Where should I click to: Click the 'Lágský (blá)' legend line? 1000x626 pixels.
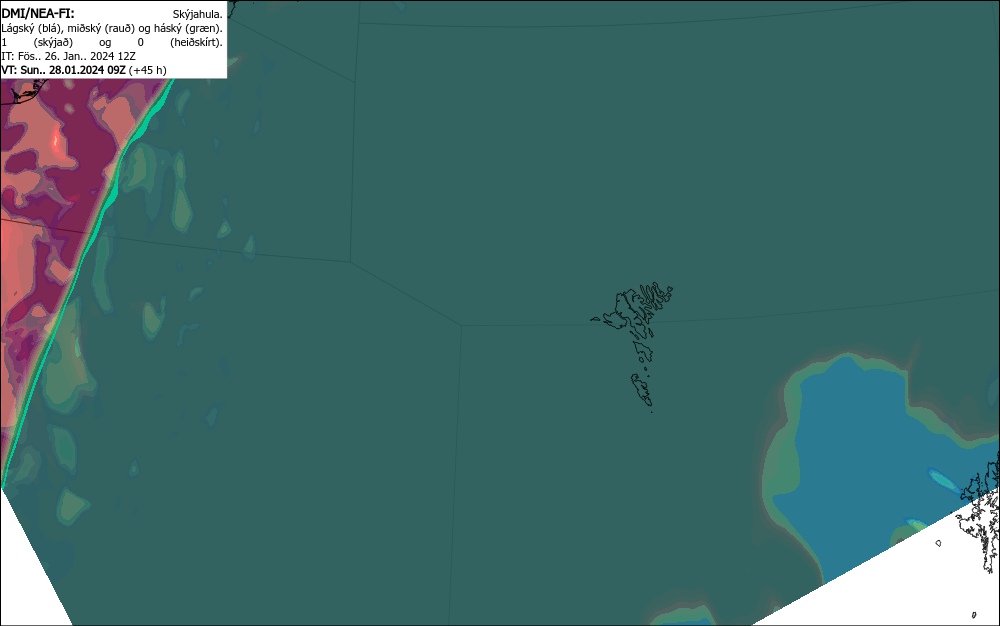coord(112,28)
